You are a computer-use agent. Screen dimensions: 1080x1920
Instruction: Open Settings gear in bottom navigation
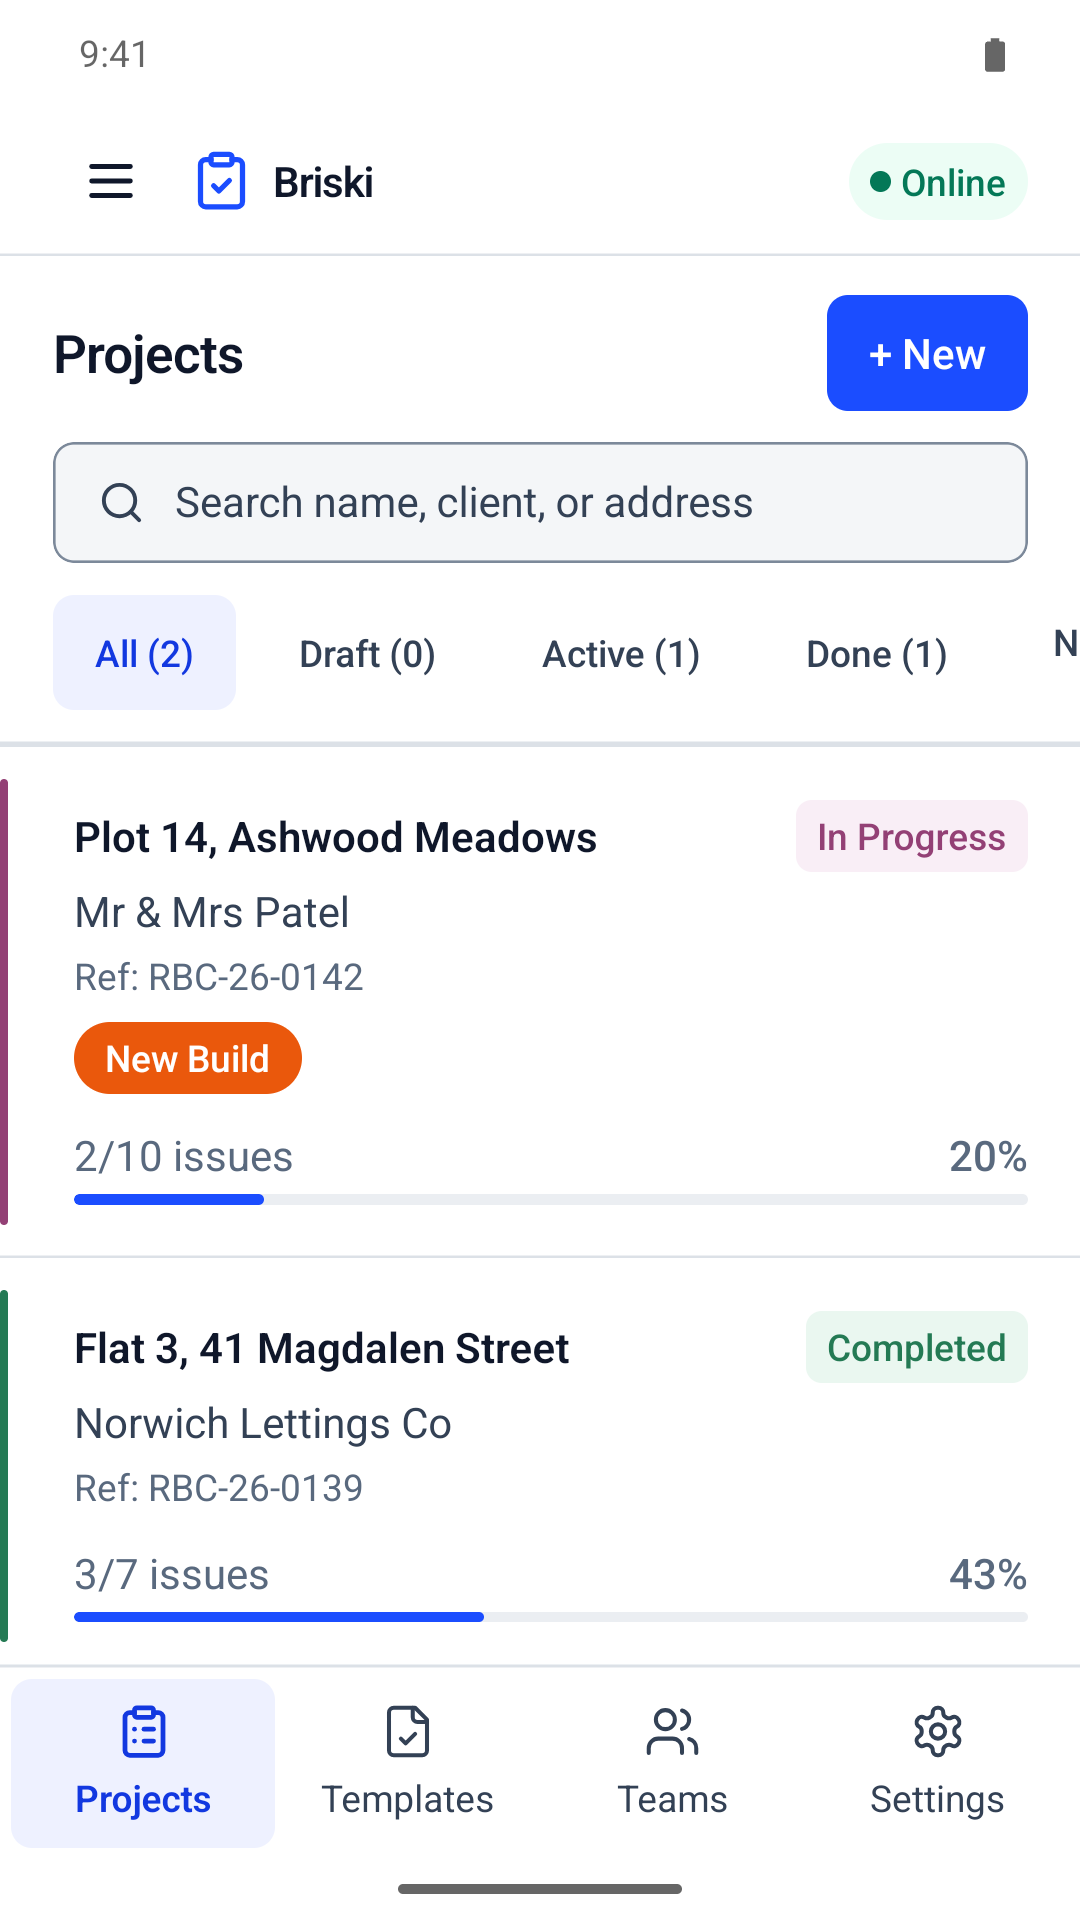(937, 1763)
